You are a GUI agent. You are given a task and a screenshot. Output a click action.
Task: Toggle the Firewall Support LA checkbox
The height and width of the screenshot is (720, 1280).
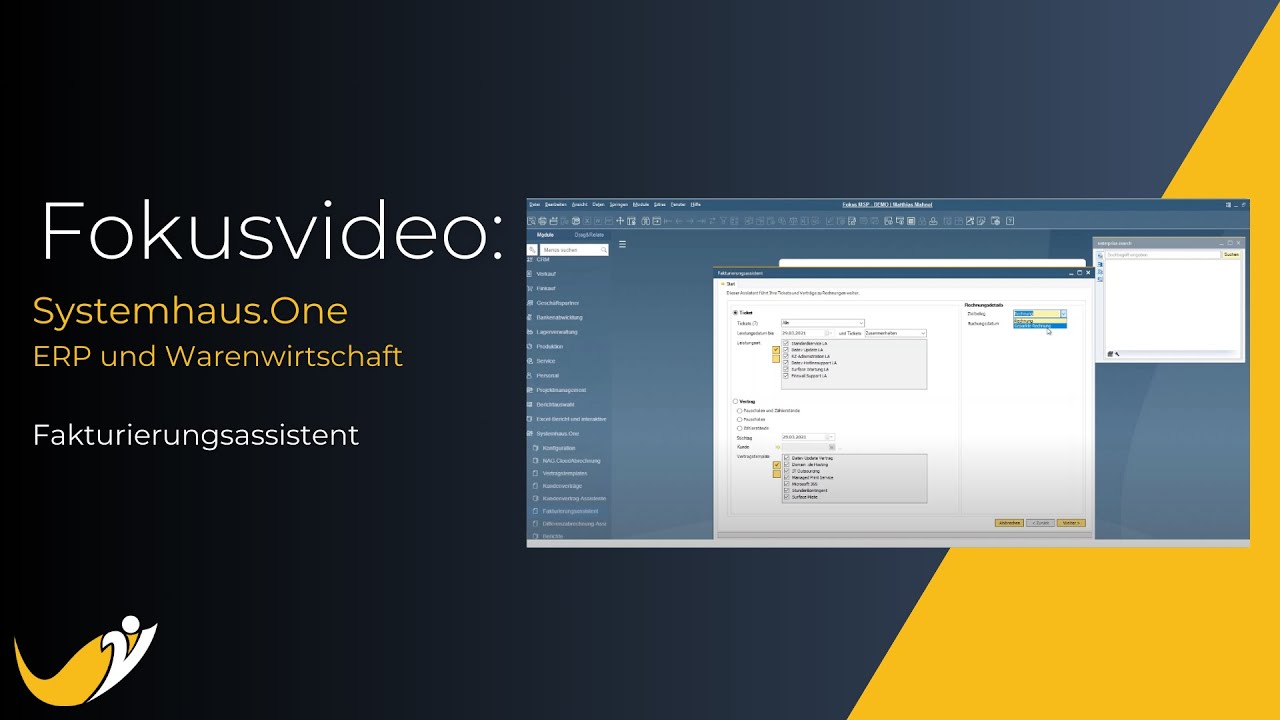click(x=787, y=375)
